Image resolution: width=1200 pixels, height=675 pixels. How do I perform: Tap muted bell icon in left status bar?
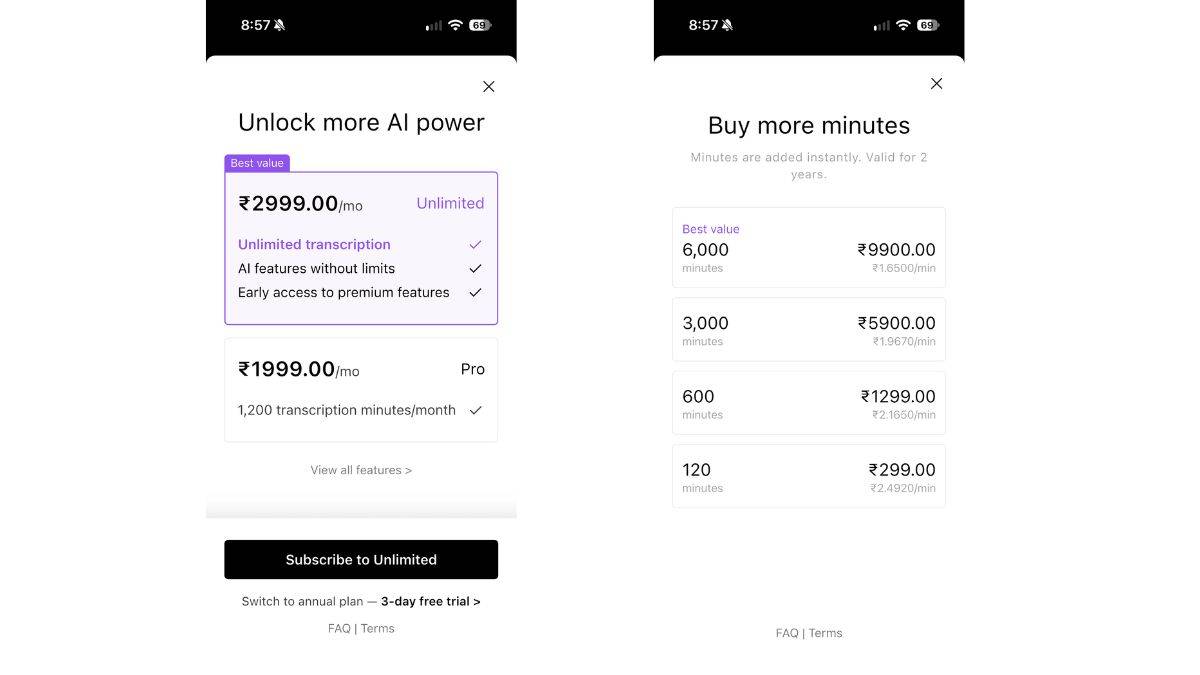(x=280, y=25)
